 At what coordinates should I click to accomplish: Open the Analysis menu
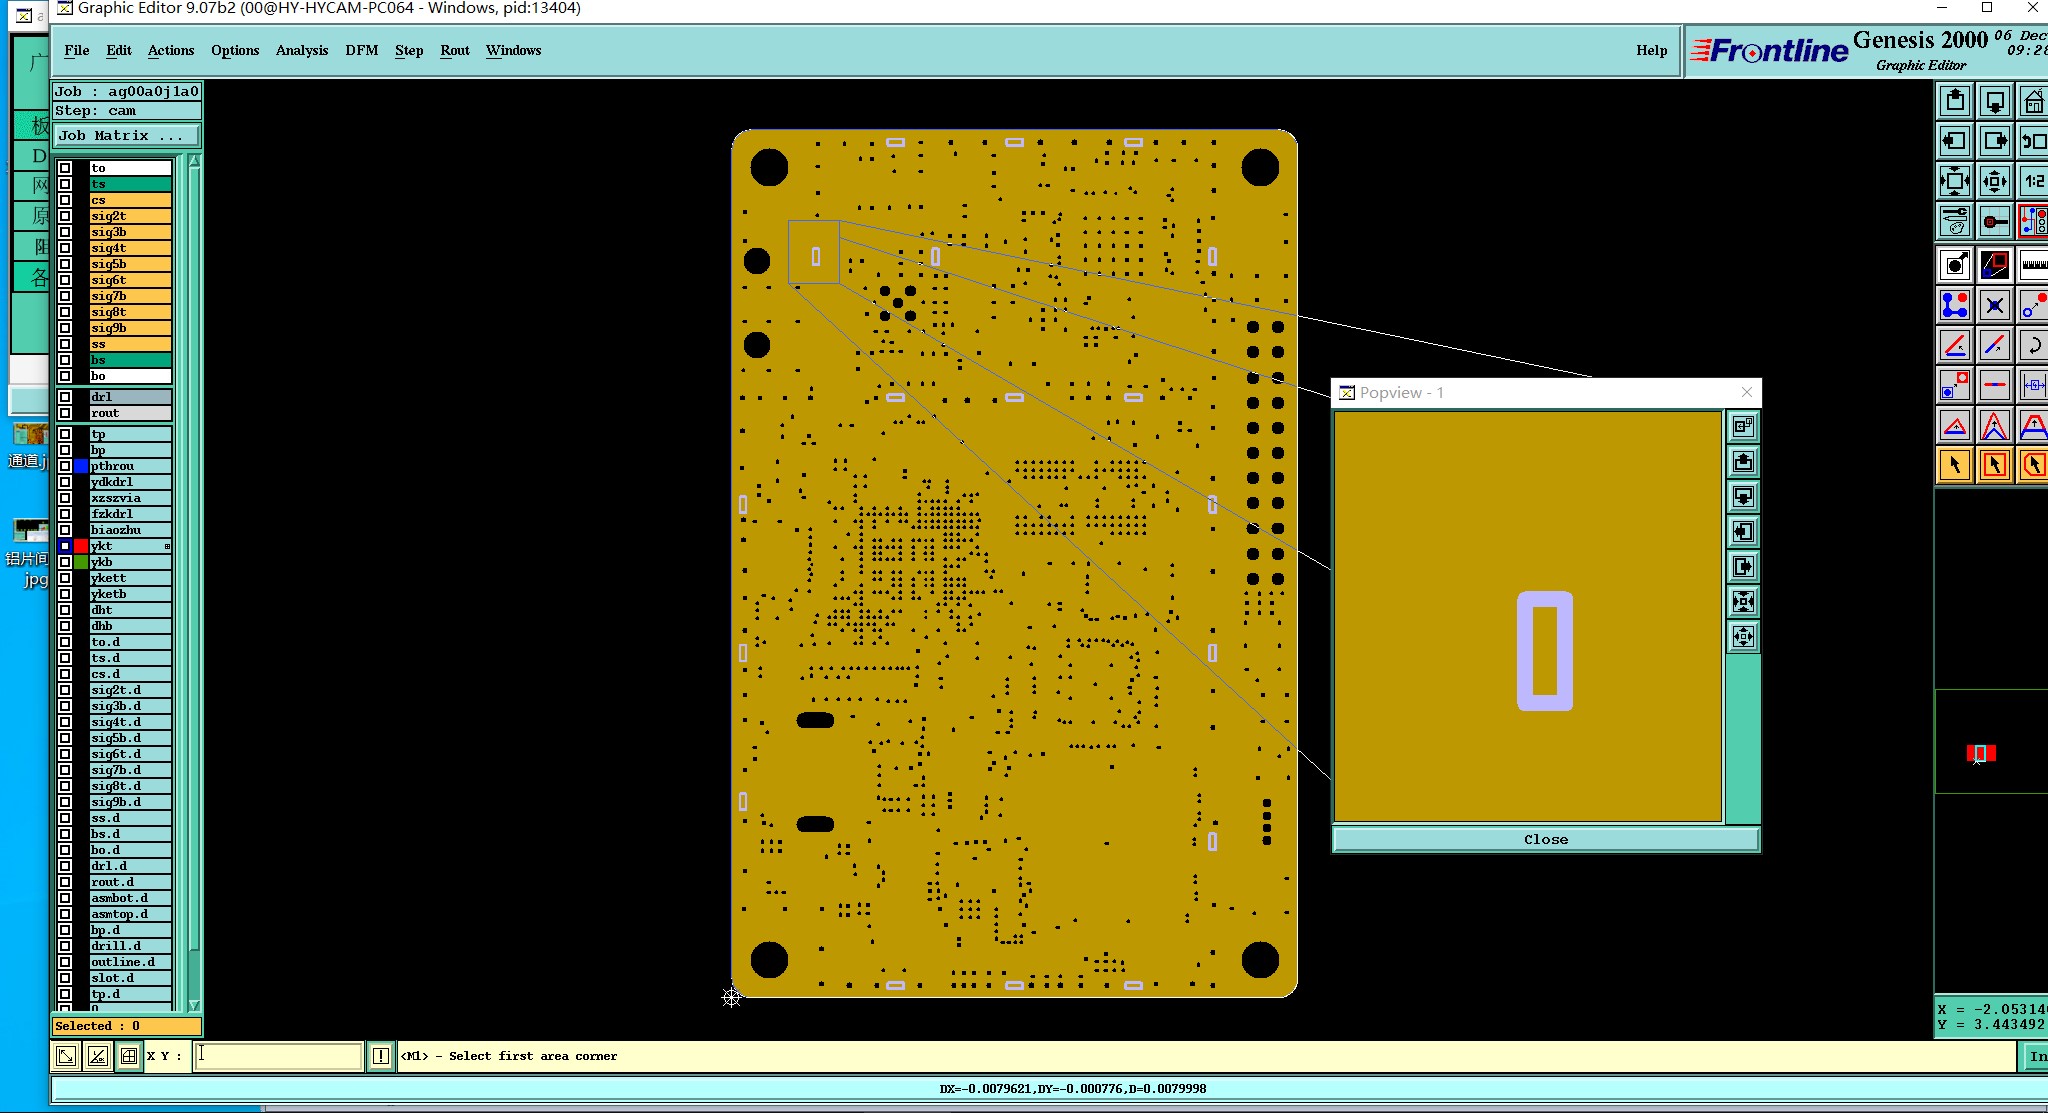coord(301,50)
